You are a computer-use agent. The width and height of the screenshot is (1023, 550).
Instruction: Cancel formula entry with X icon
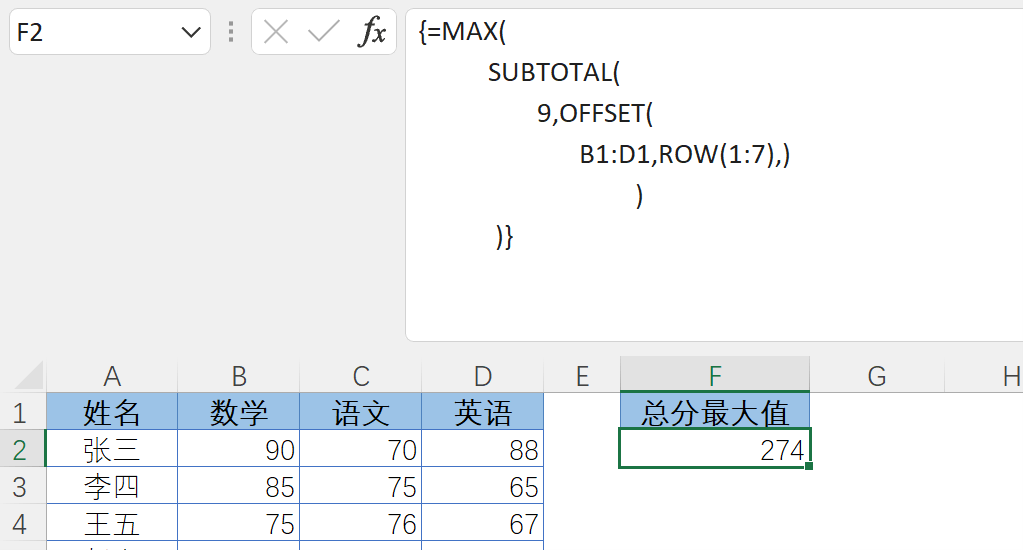point(276,31)
